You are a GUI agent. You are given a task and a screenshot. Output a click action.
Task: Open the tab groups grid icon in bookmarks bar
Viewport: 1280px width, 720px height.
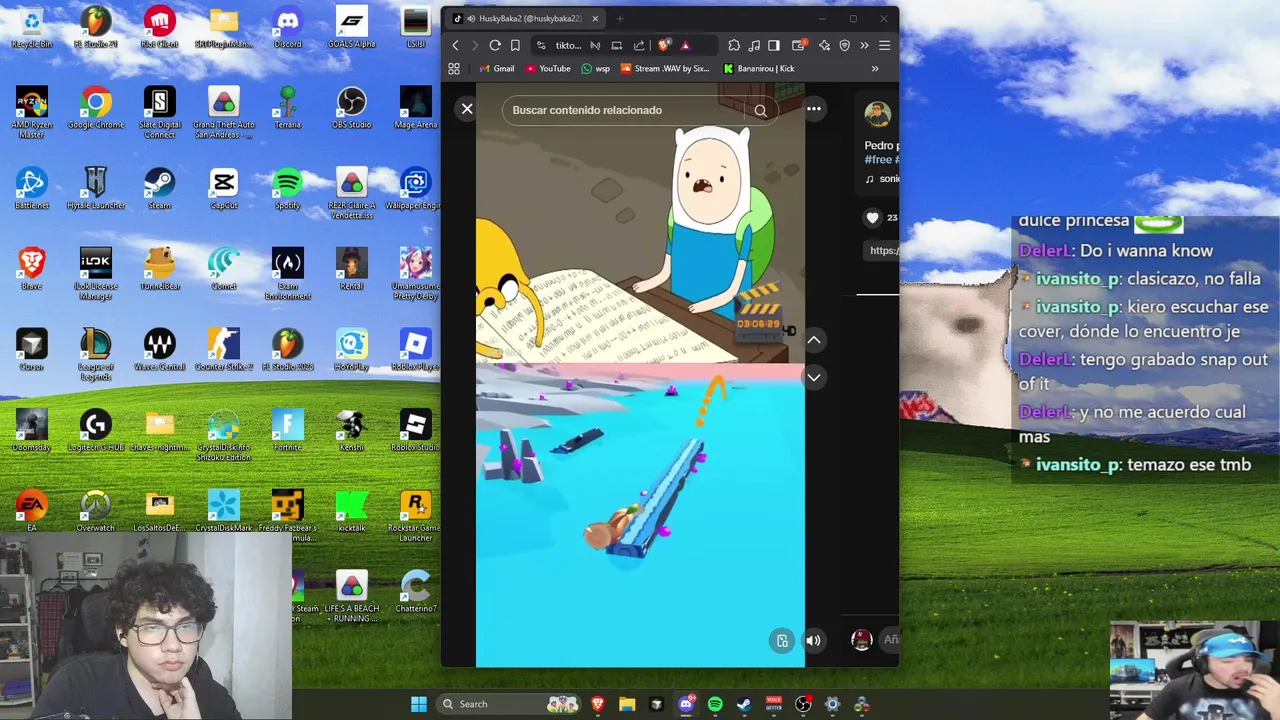[x=454, y=69]
